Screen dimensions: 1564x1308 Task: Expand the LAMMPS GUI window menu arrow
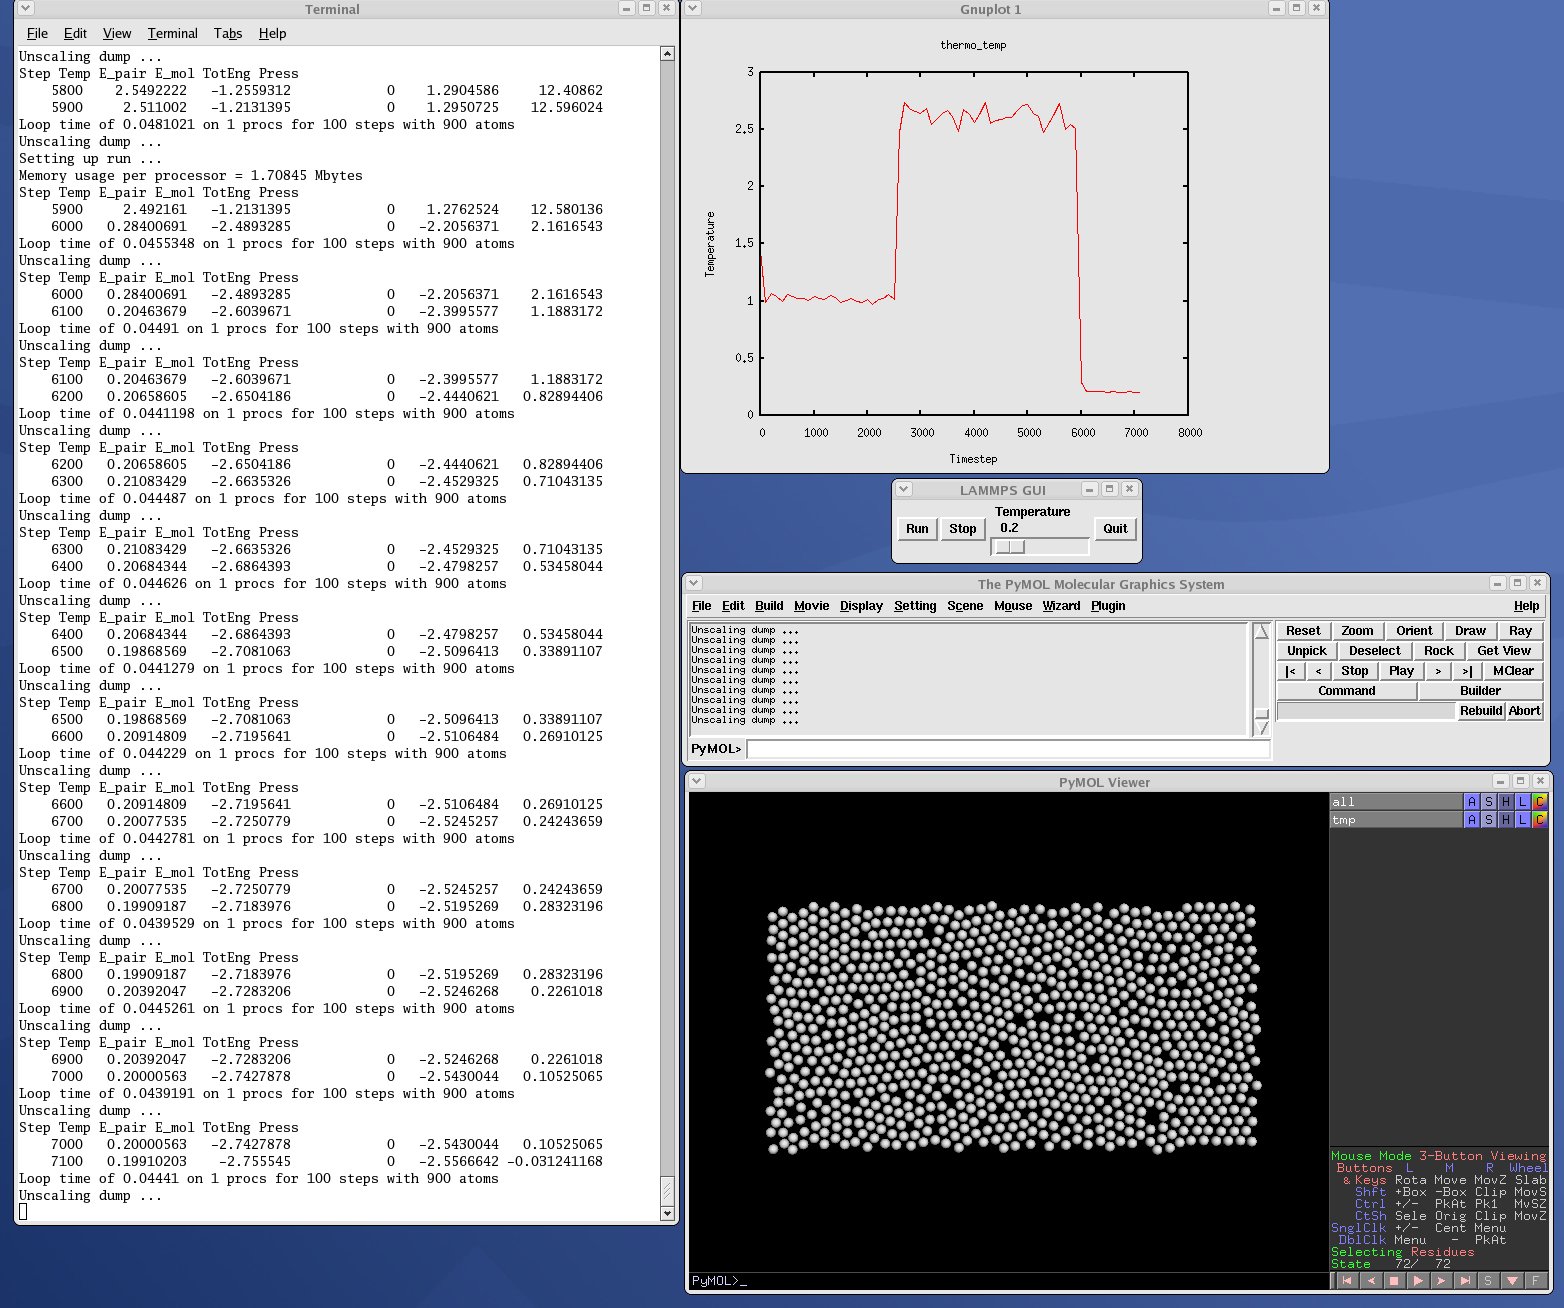(x=904, y=490)
